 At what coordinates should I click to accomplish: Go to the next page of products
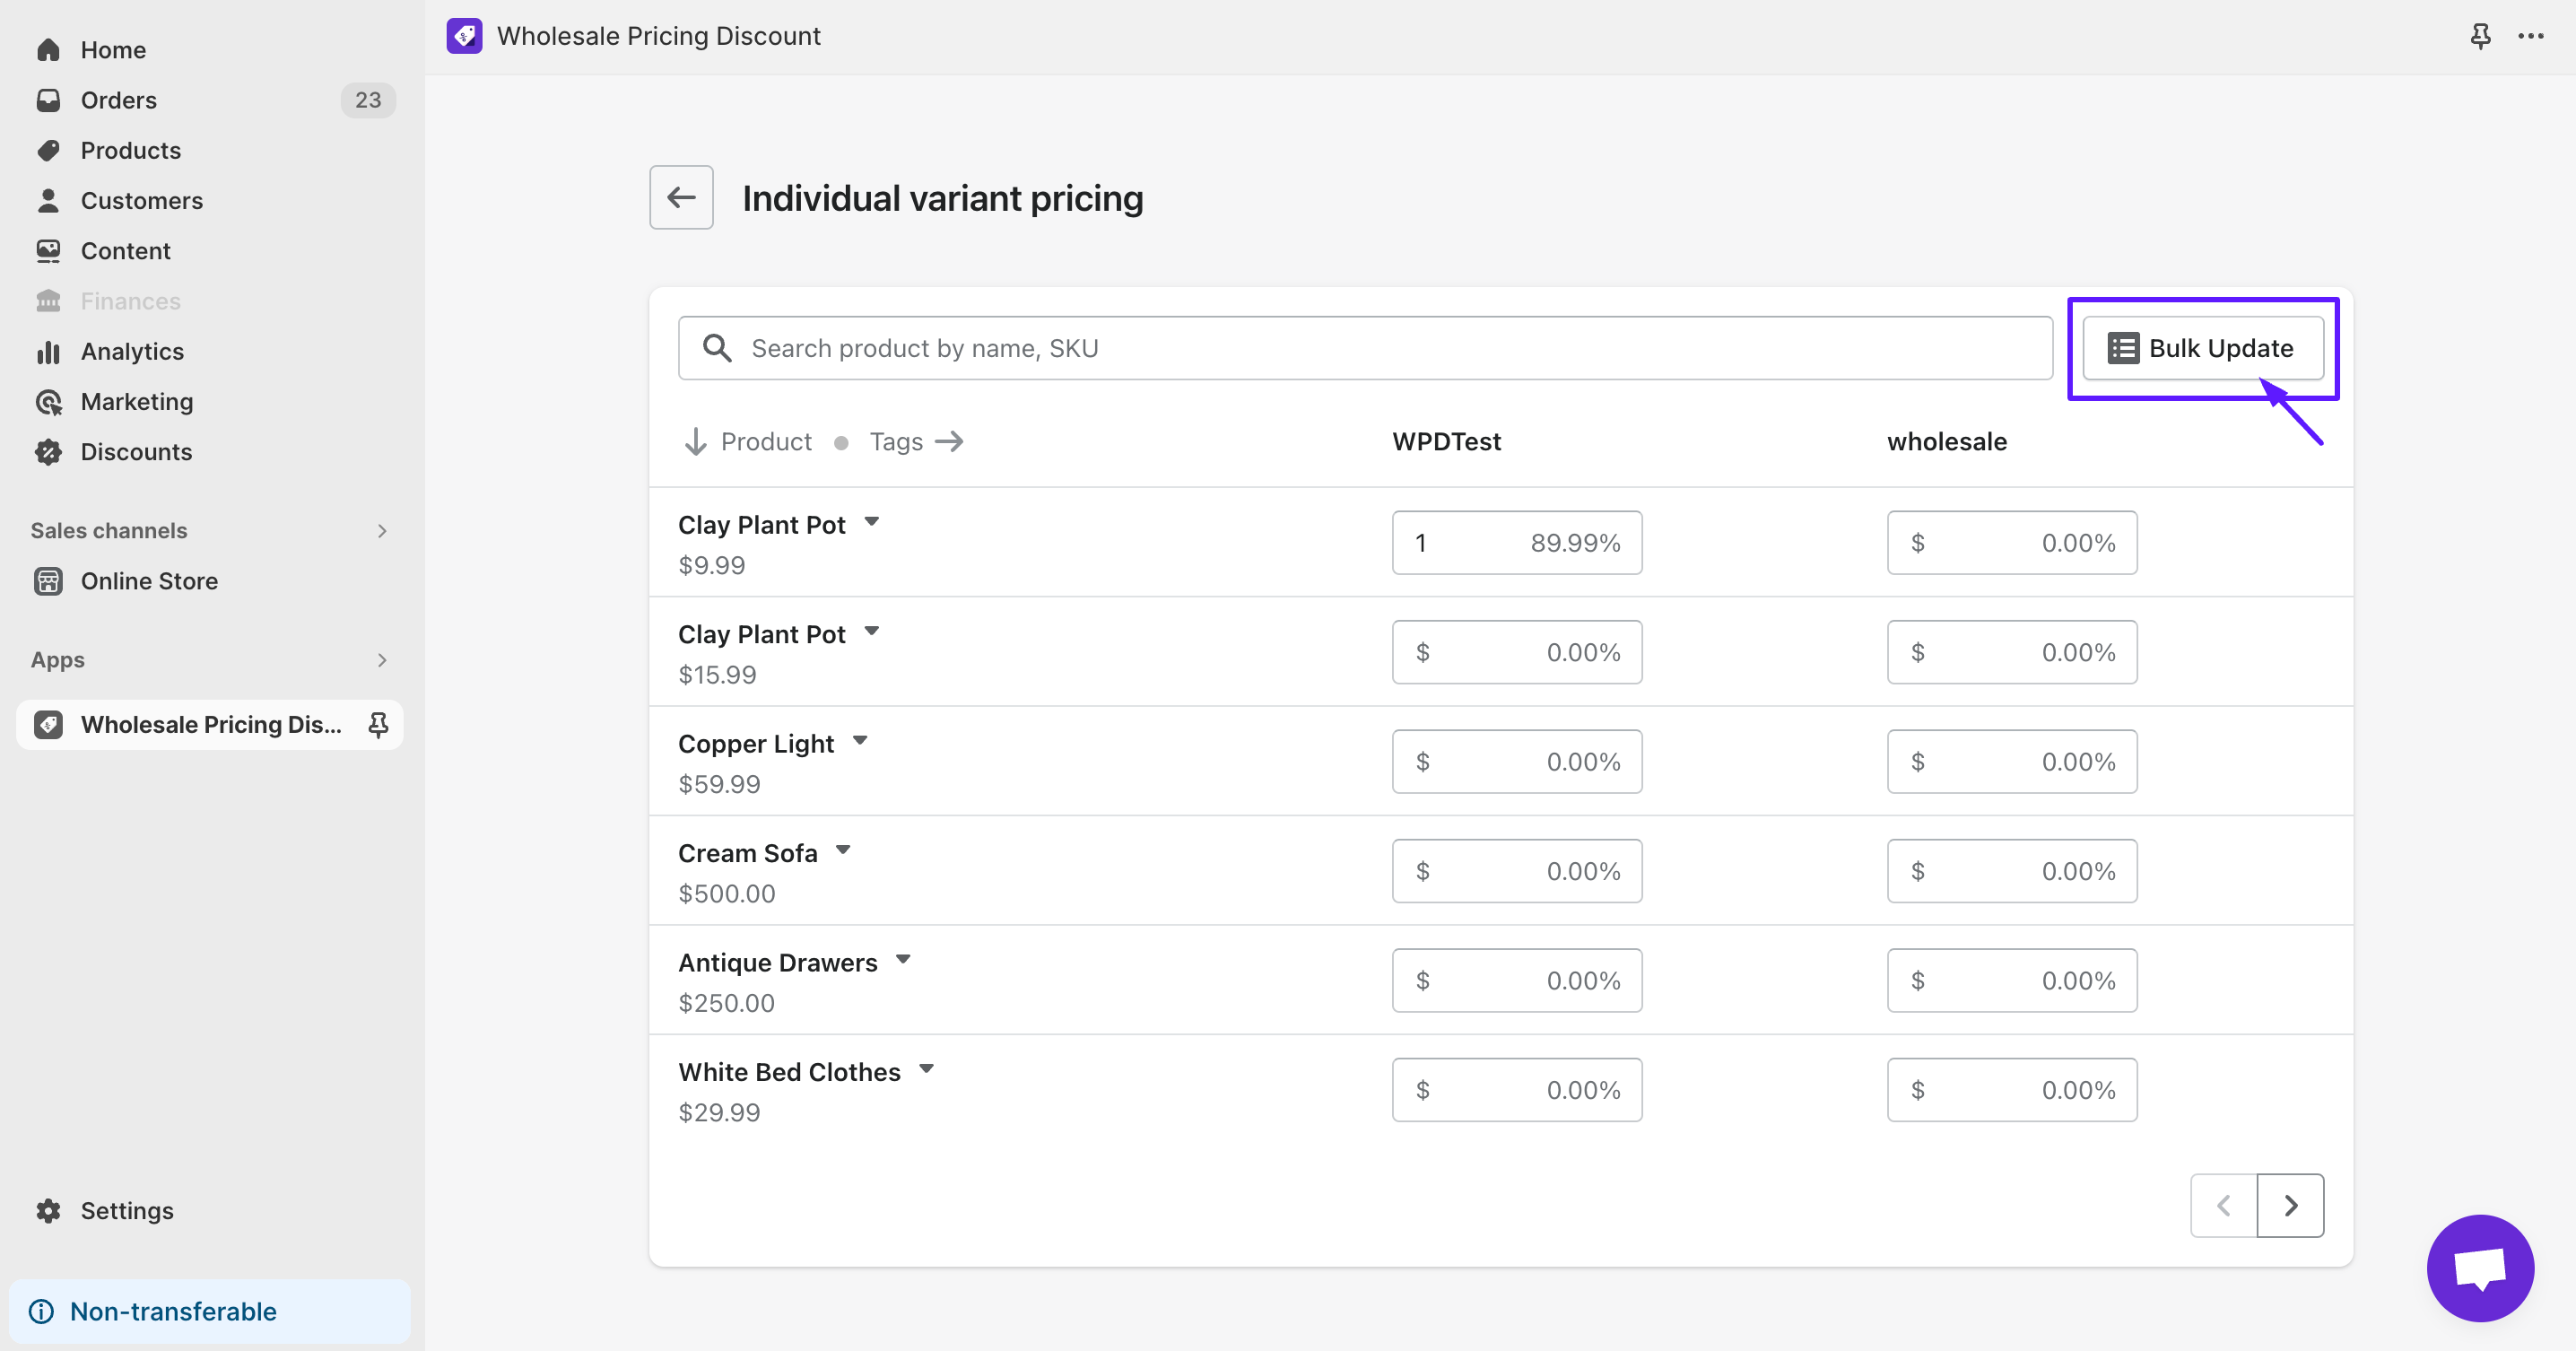tap(2290, 1205)
